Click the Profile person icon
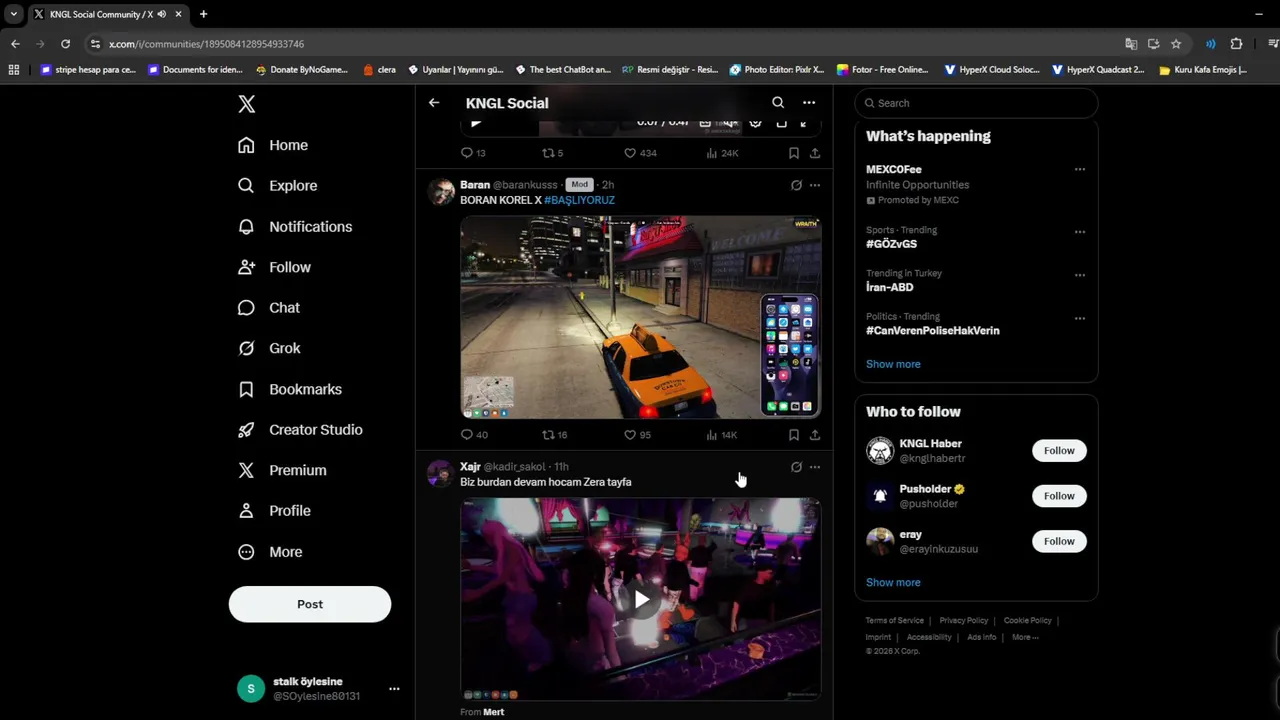 click(246, 511)
